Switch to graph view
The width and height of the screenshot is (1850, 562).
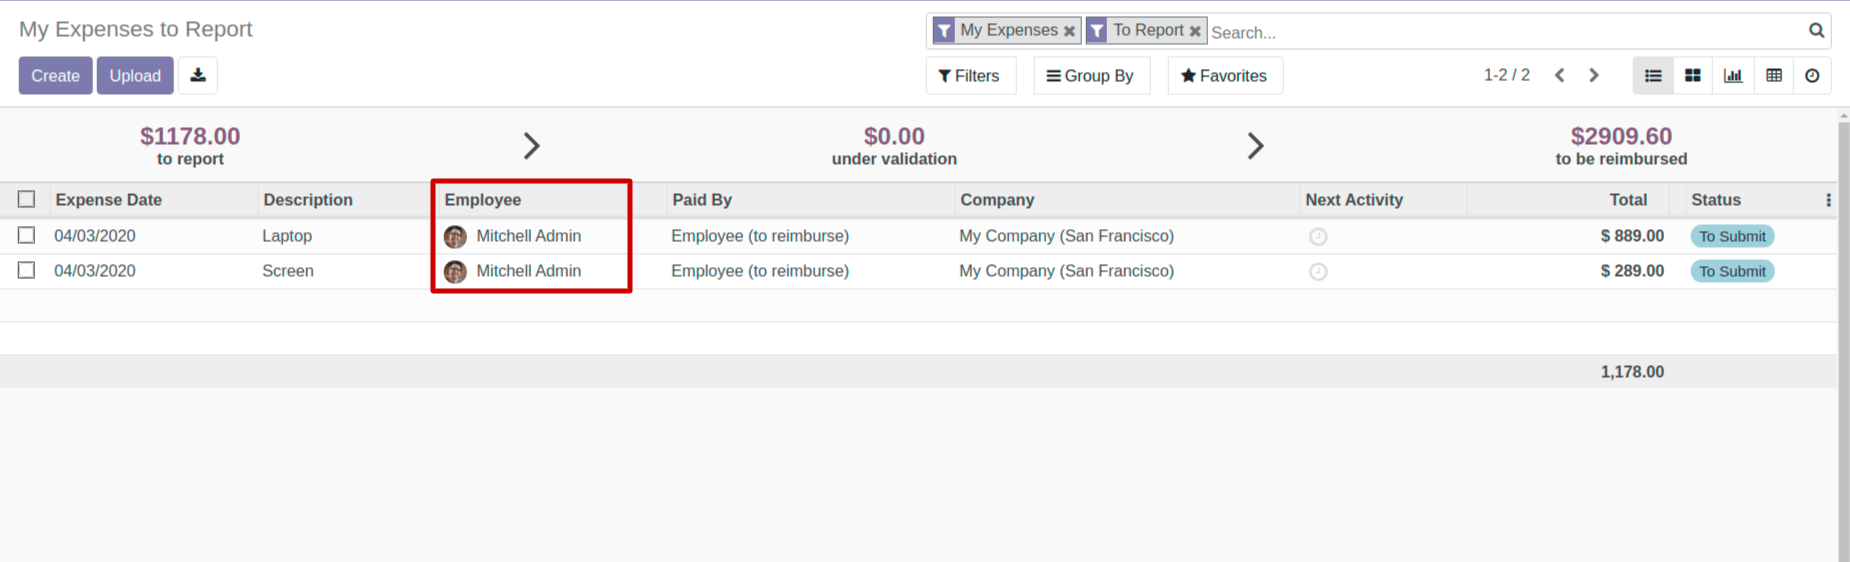[1733, 76]
